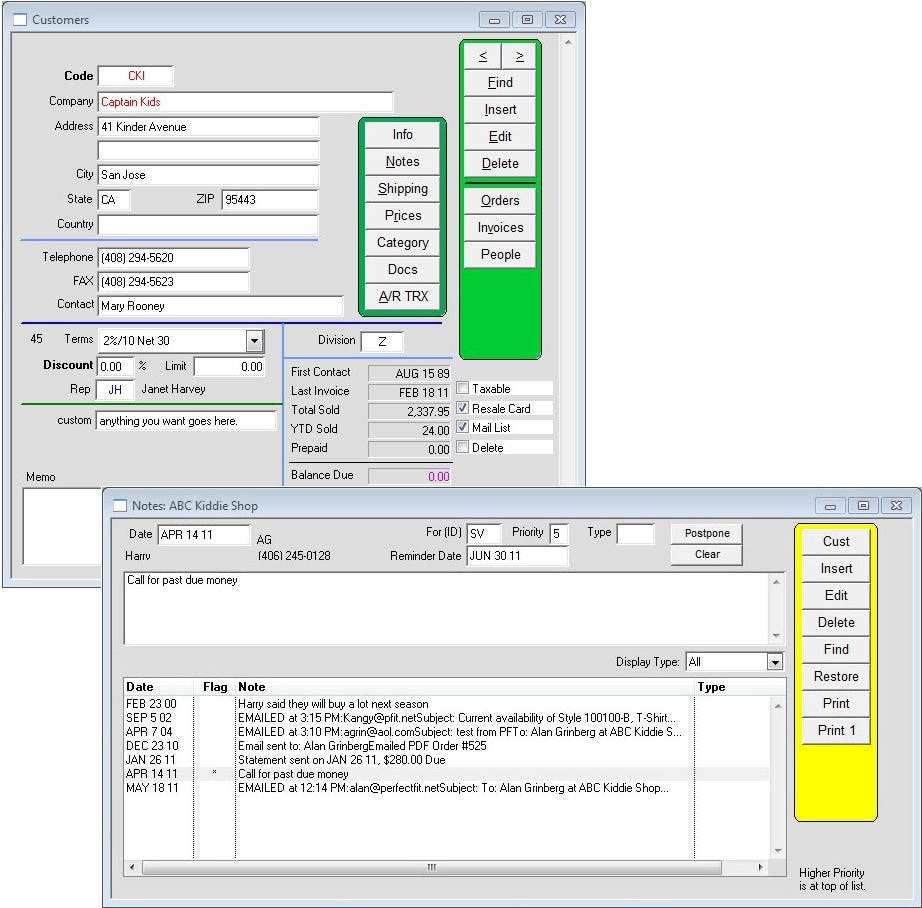Open the Prices panel
922x908 pixels.
(402, 215)
